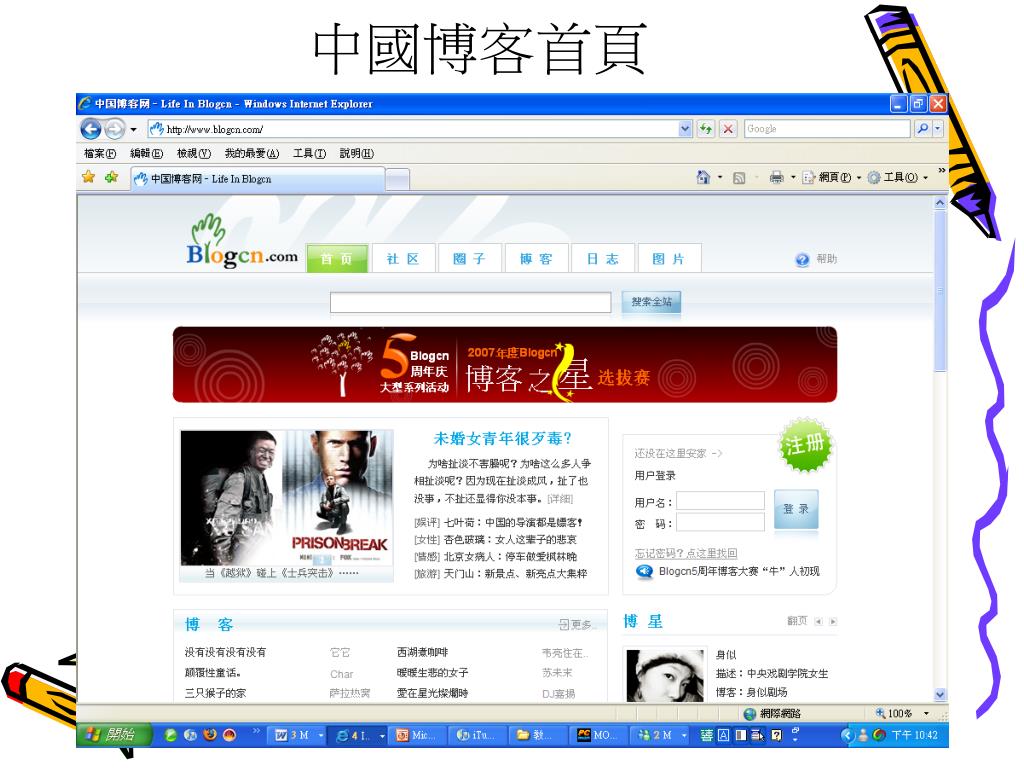The height and width of the screenshot is (768, 1024).
Task: Select the 日志 navigation tab
Action: pyautogui.click(x=601, y=259)
